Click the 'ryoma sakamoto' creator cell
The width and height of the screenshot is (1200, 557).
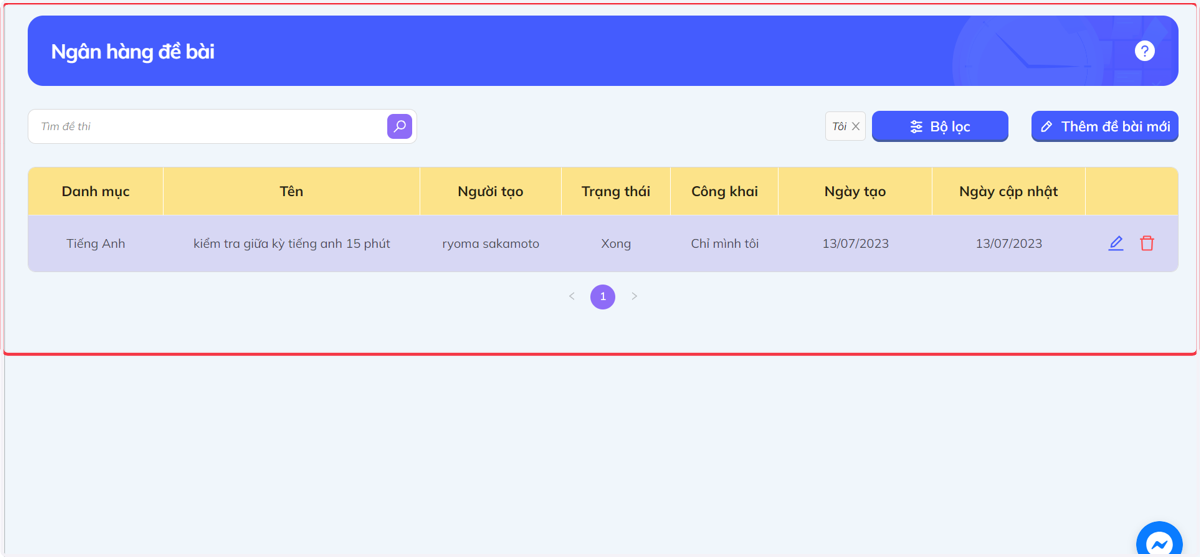tap(491, 243)
